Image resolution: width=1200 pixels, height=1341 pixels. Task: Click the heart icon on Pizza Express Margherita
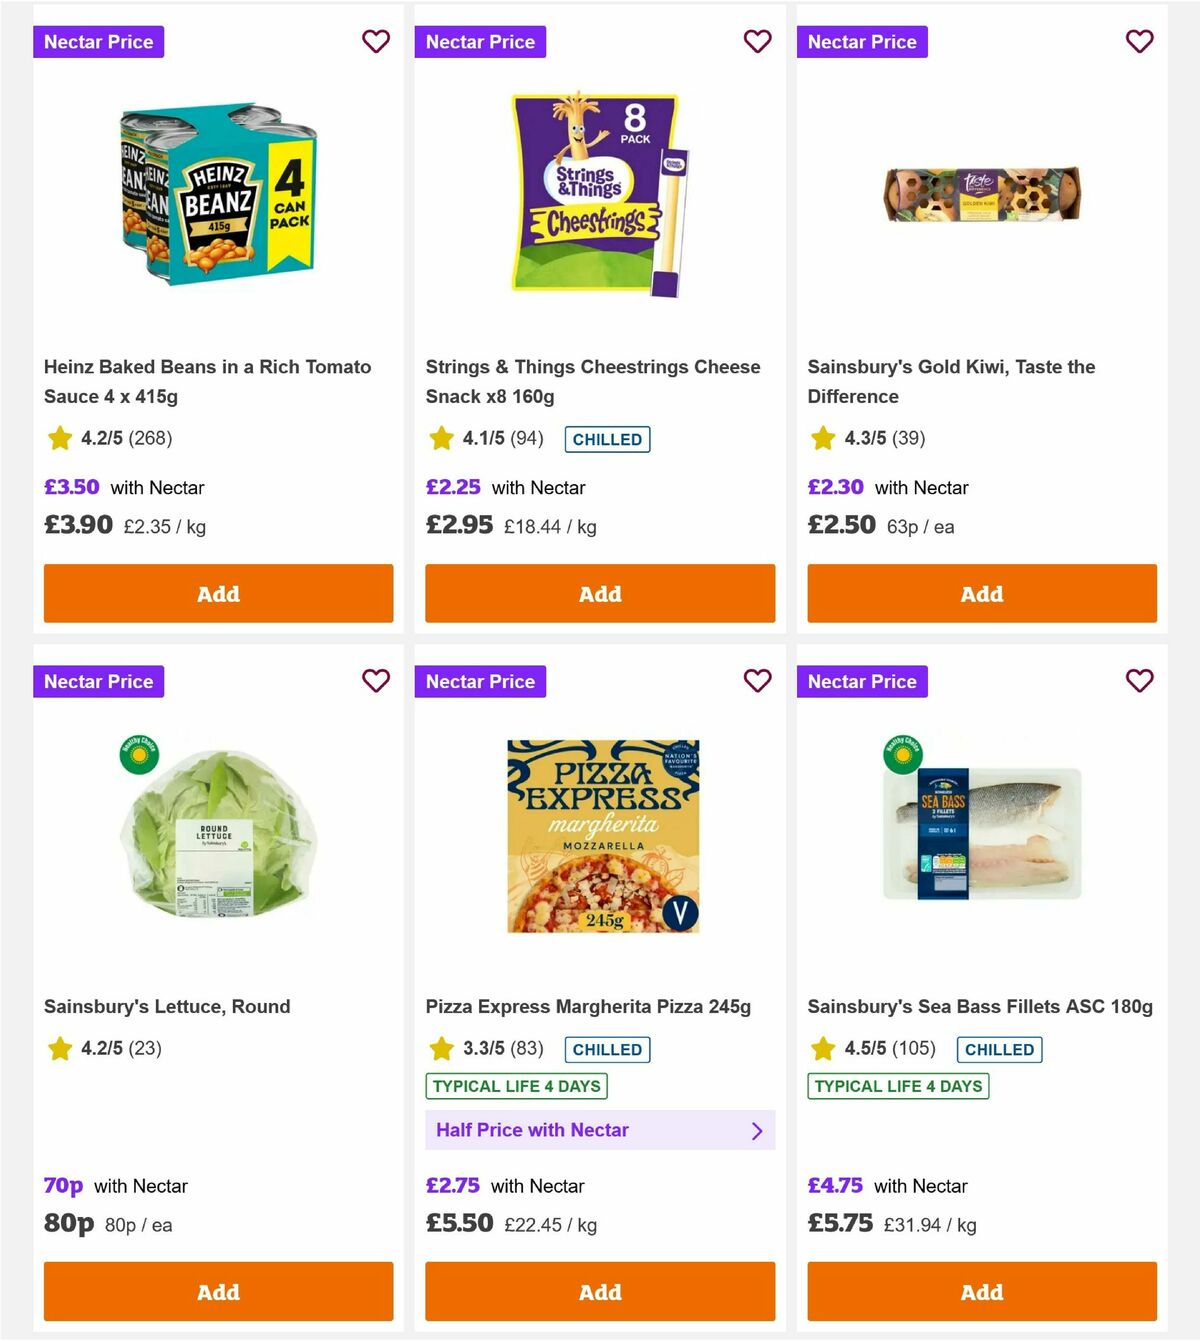point(758,680)
